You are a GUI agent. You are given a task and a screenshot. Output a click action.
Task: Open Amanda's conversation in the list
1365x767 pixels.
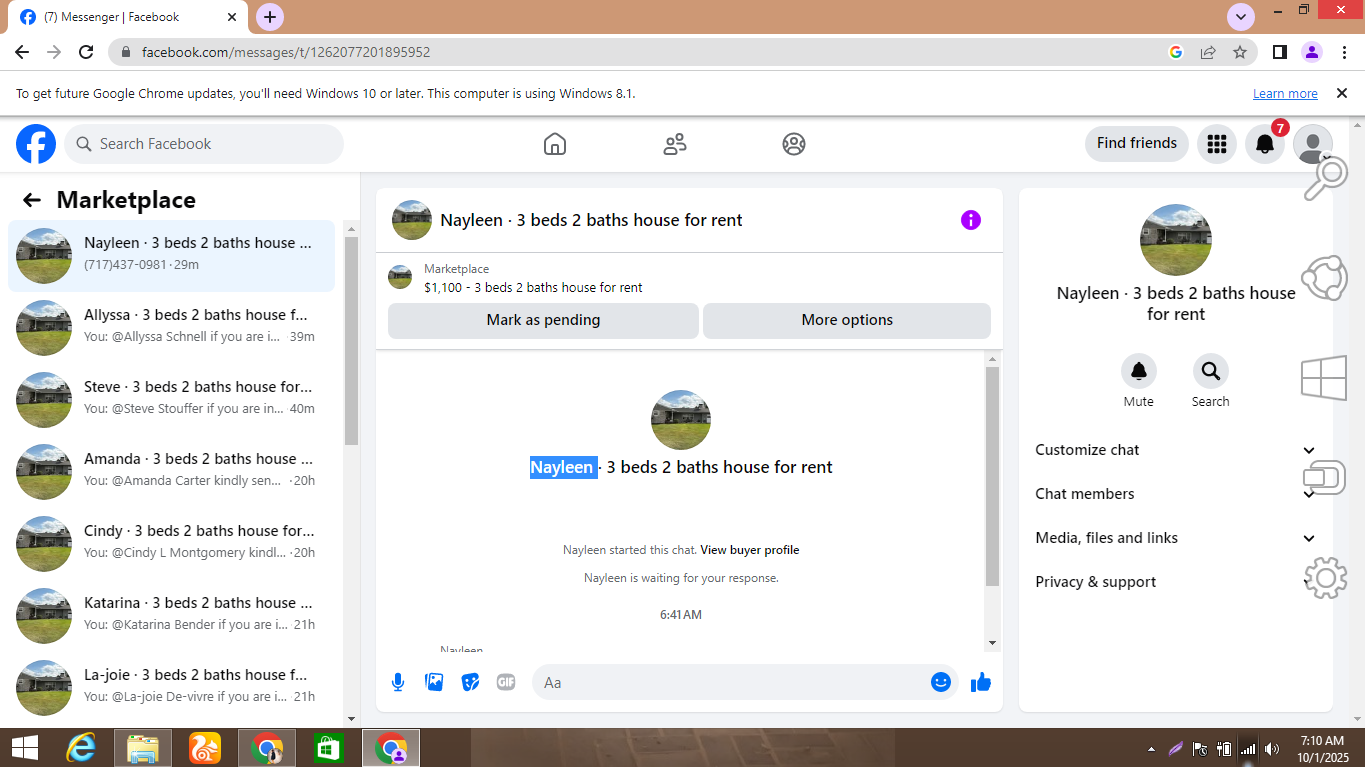[x=172, y=472]
